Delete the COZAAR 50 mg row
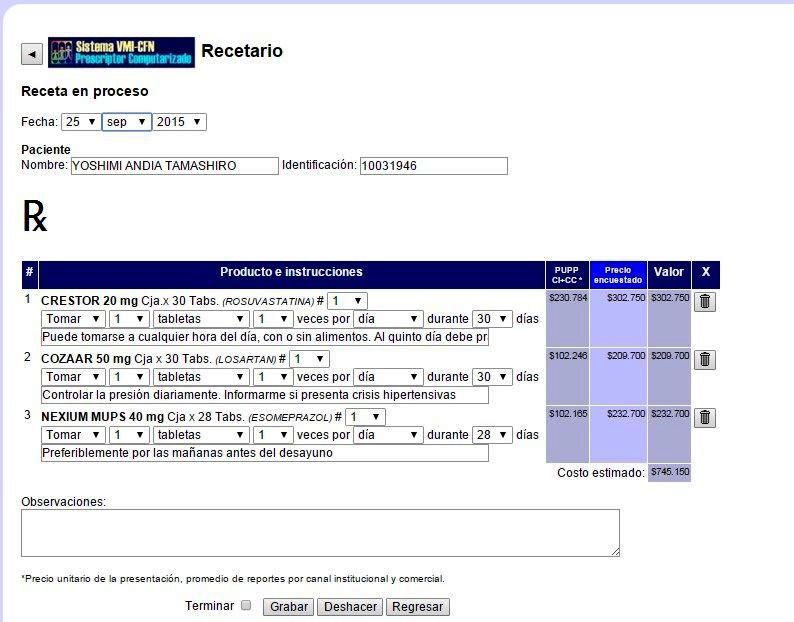 704,360
